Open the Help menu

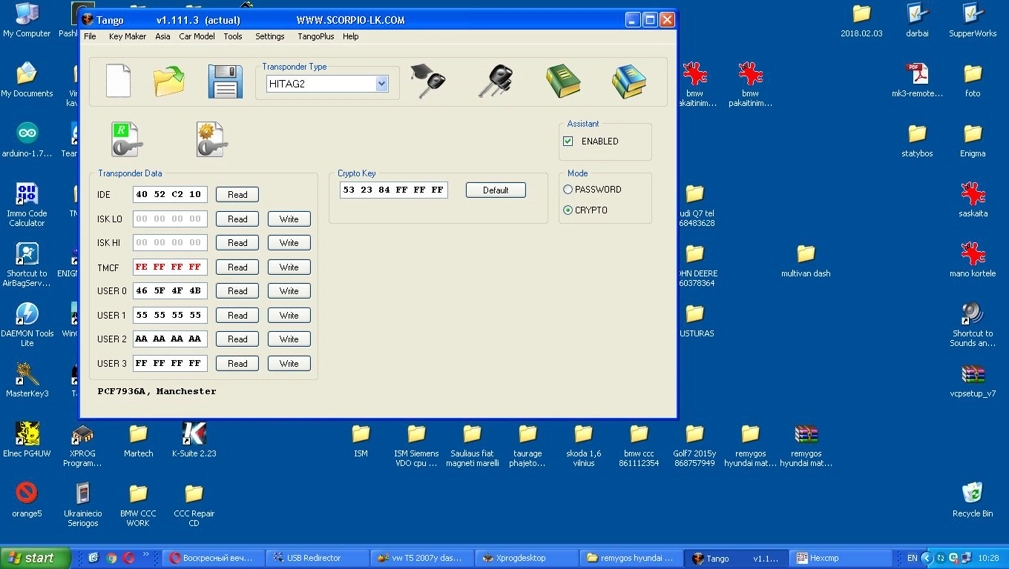tap(351, 36)
